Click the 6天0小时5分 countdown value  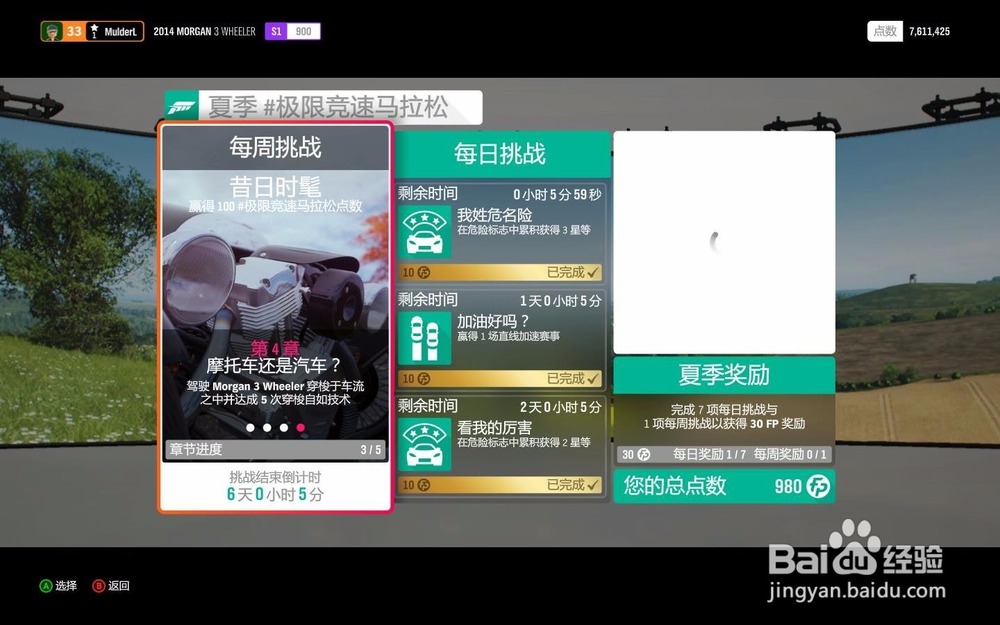coord(275,494)
